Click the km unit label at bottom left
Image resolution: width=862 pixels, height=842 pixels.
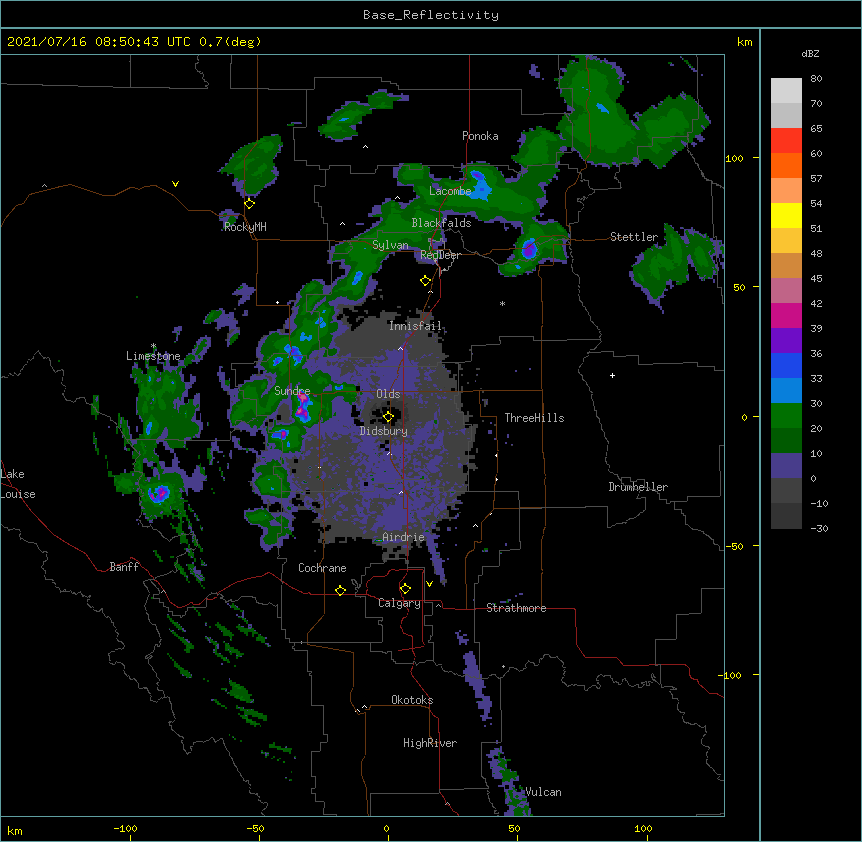click(15, 831)
